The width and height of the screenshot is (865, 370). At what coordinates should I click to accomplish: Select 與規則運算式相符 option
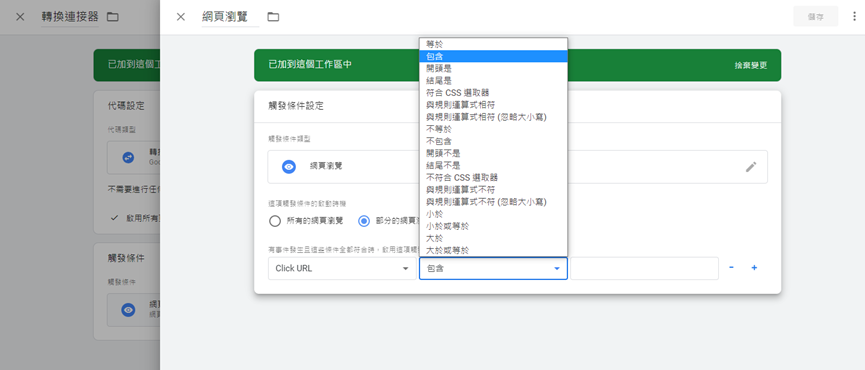coord(493,105)
